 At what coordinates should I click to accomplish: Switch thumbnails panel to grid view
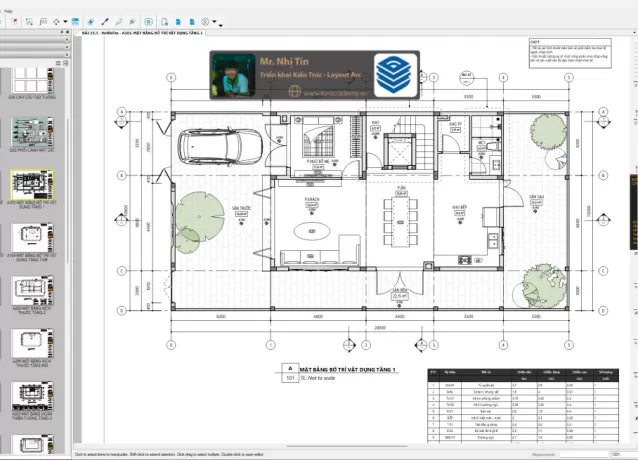click(66, 63)
